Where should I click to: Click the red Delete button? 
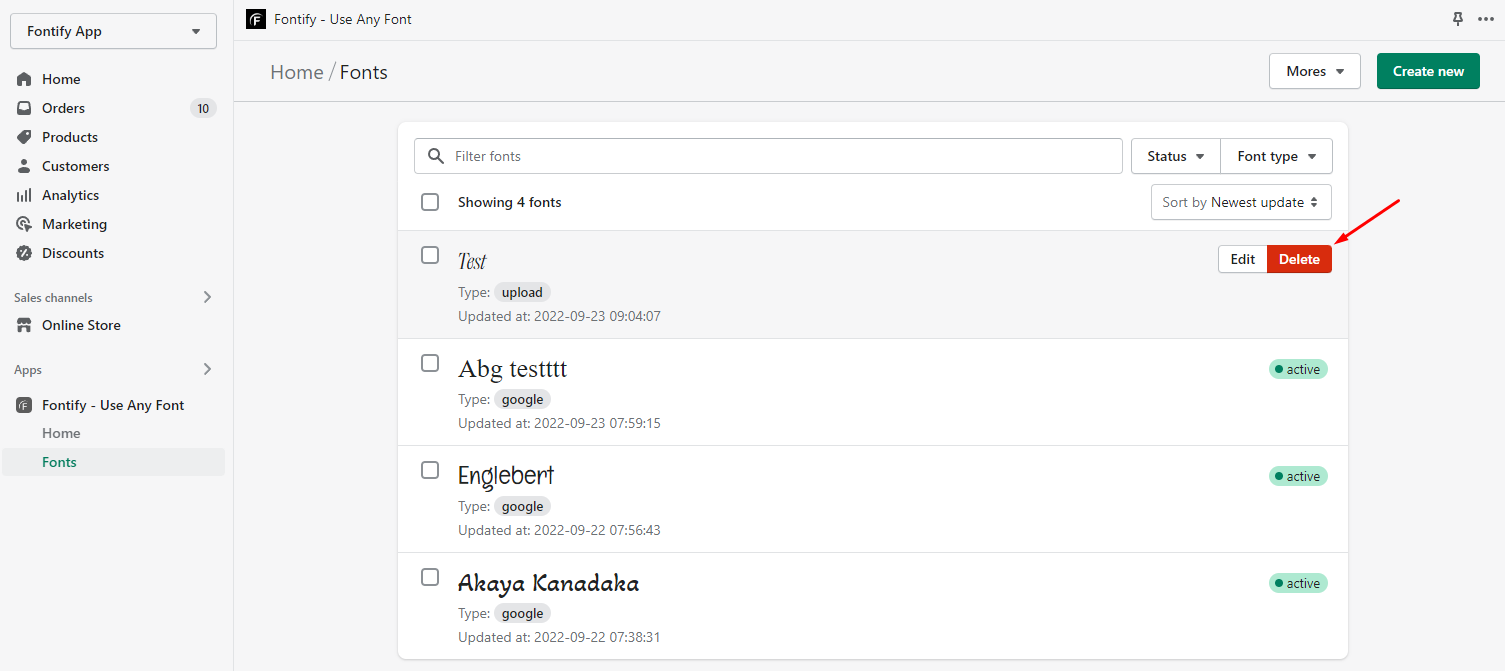pos(1299,259)
